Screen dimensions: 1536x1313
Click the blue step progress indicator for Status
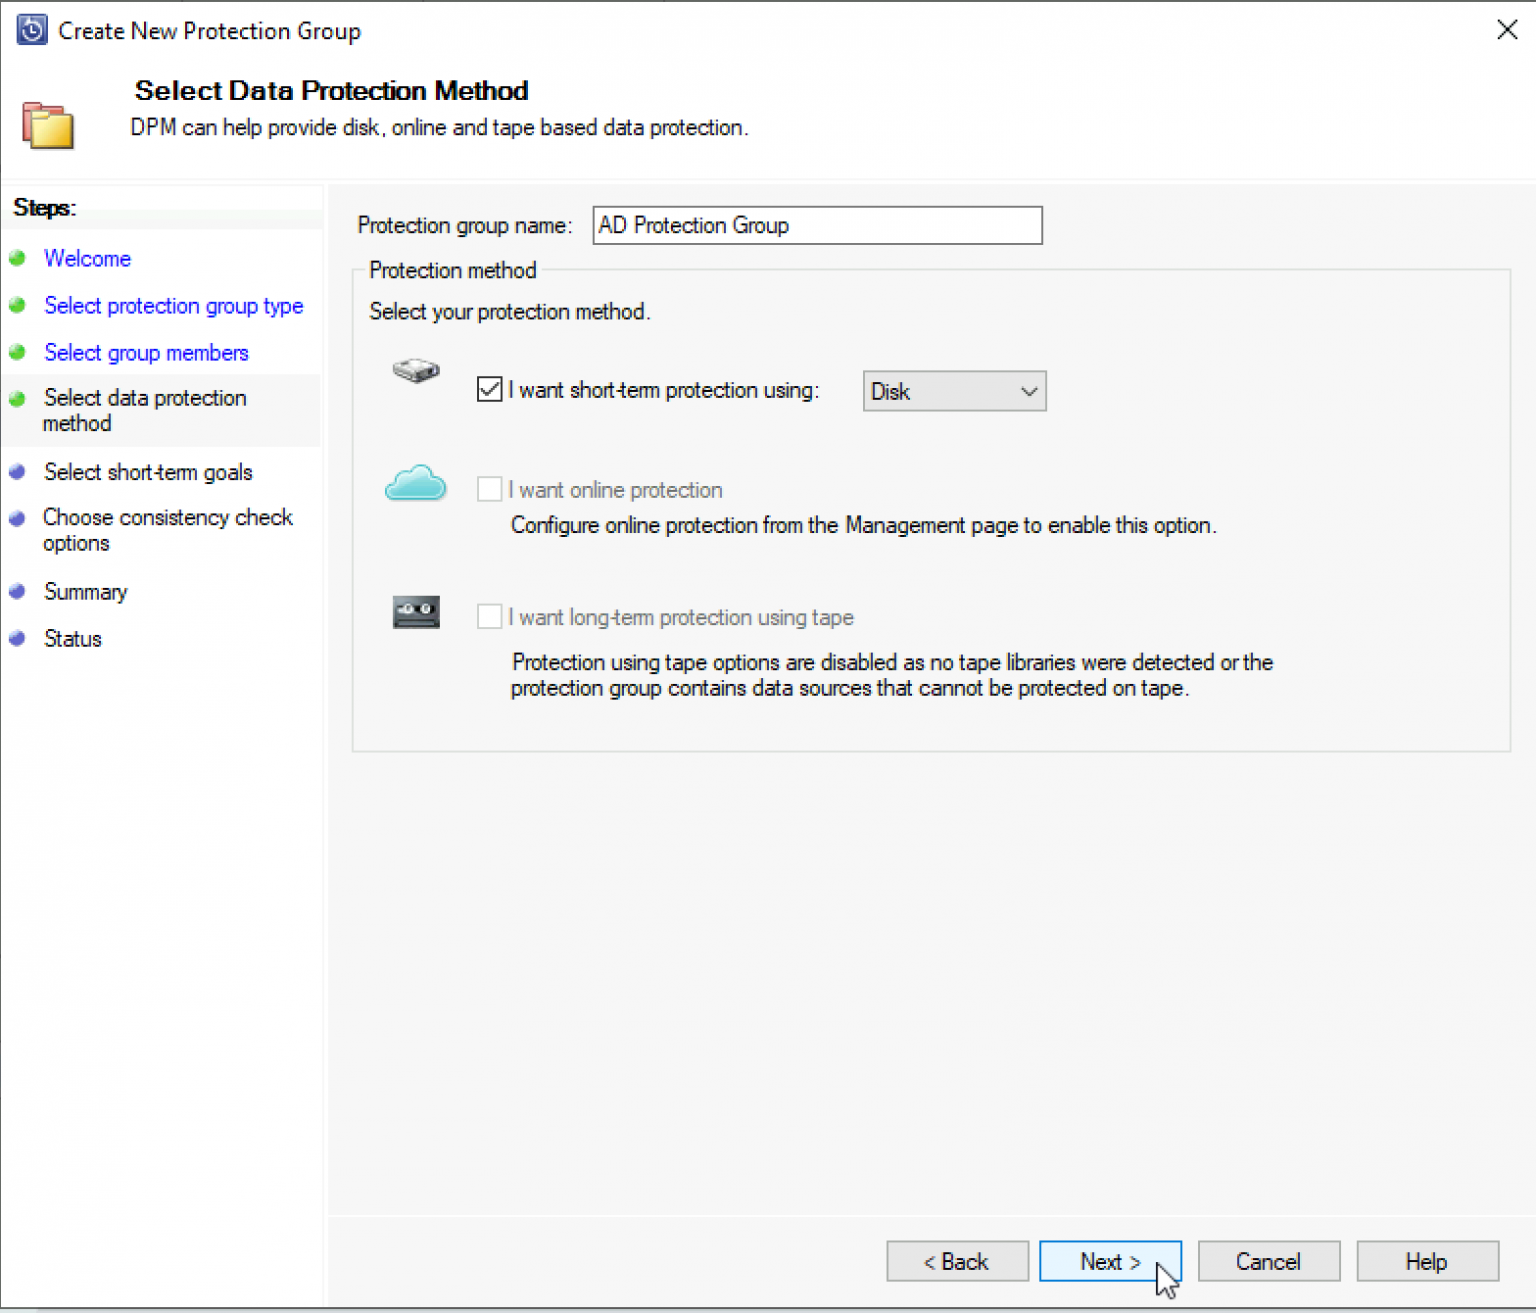click(17, 638)
